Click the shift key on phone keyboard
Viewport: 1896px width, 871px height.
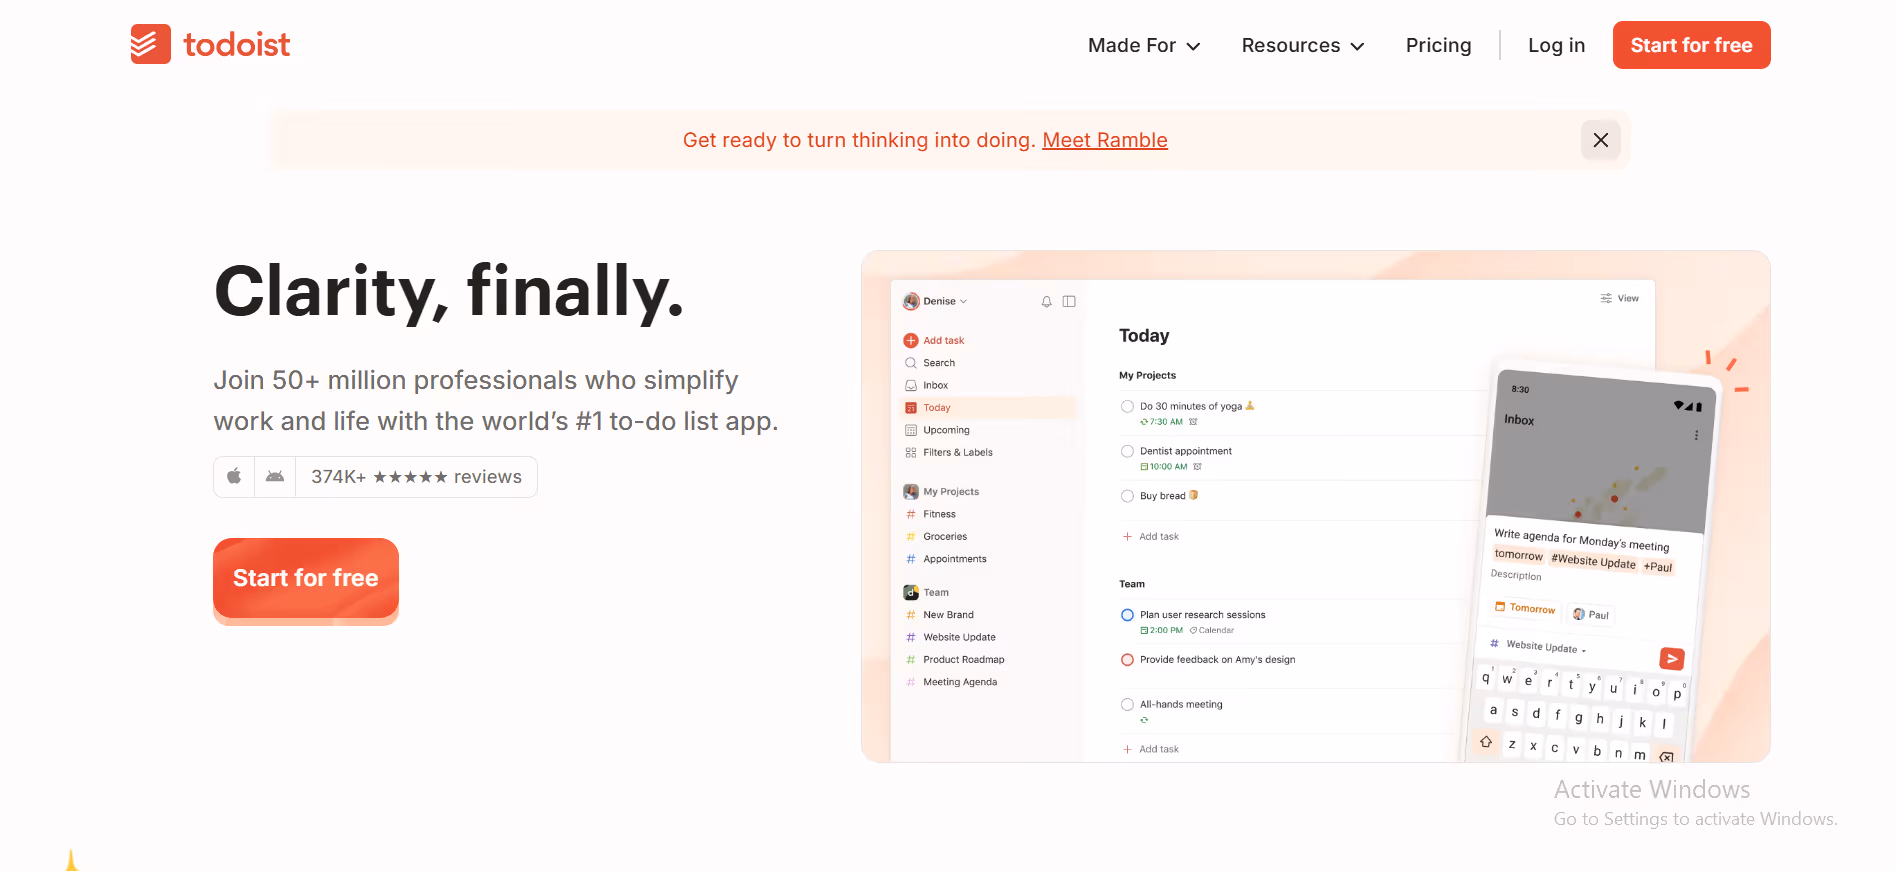[1486, 741]
